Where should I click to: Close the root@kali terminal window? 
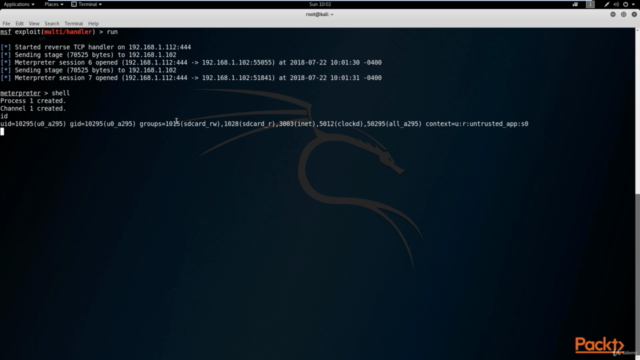pyautogui.click(x=634, y=14)
